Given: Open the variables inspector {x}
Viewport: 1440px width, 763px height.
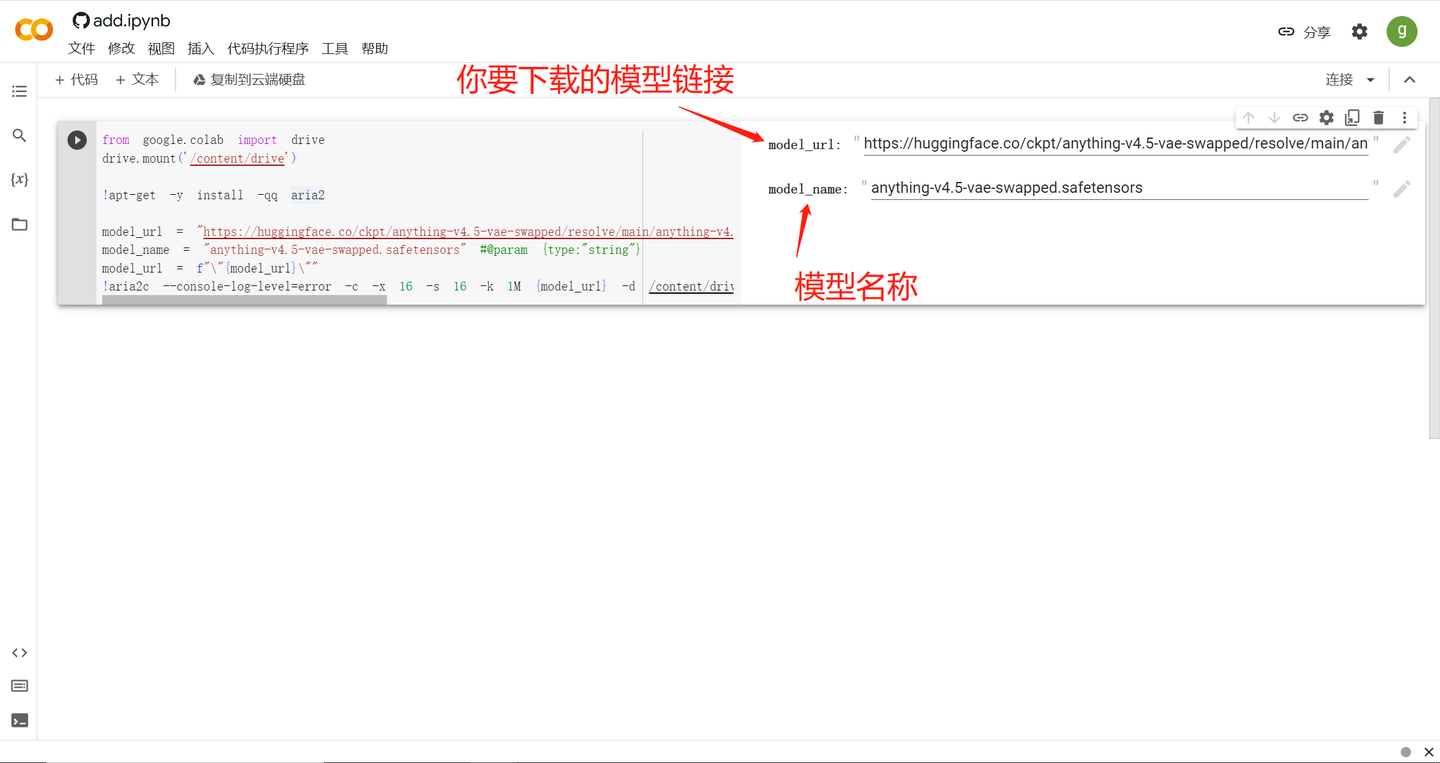Looking at the screenshot, I should (19, 179).
